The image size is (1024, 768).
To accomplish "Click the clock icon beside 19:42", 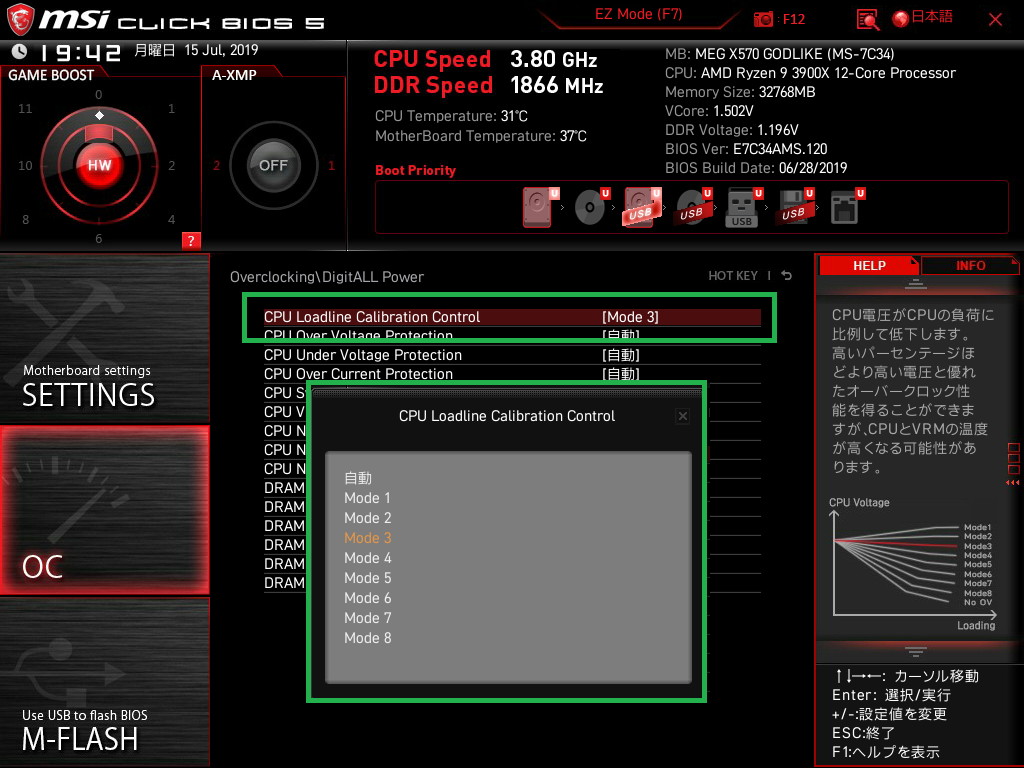I will tap(20, 51).
